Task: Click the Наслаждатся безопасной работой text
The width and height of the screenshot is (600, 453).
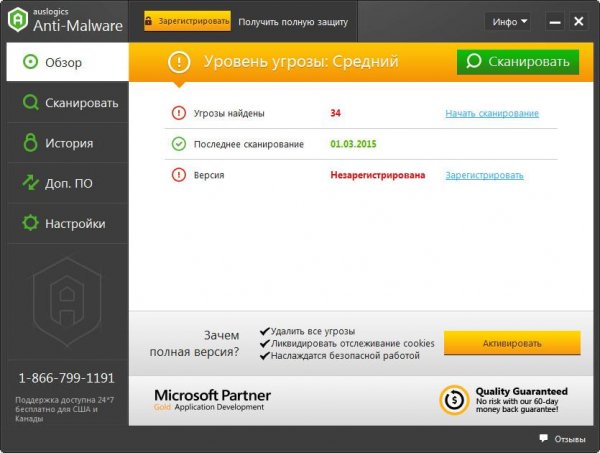Action: tap(345, 356)
